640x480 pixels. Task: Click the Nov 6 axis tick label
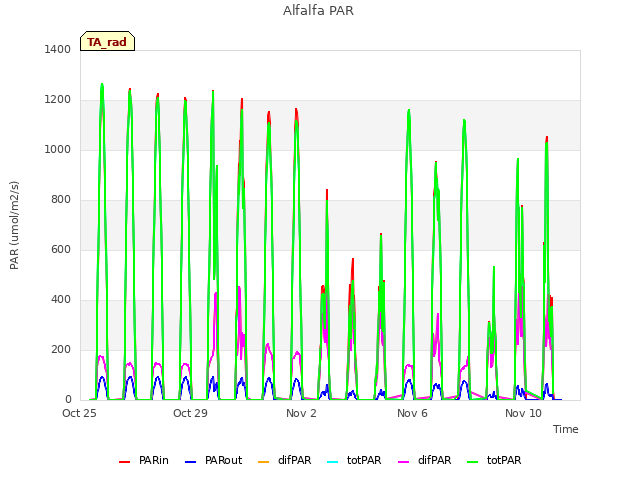point(412,413)
